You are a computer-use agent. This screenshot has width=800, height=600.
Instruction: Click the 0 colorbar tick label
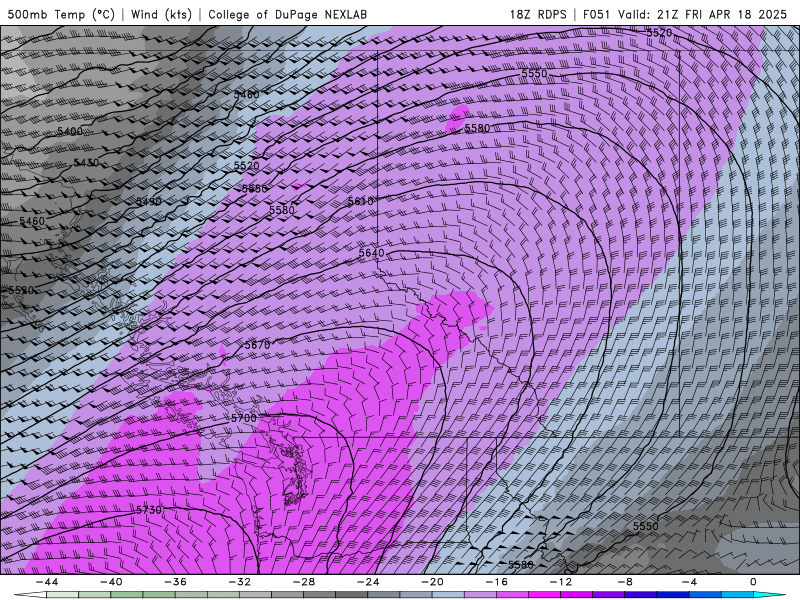pyautogui.click(x=754, y=582)
